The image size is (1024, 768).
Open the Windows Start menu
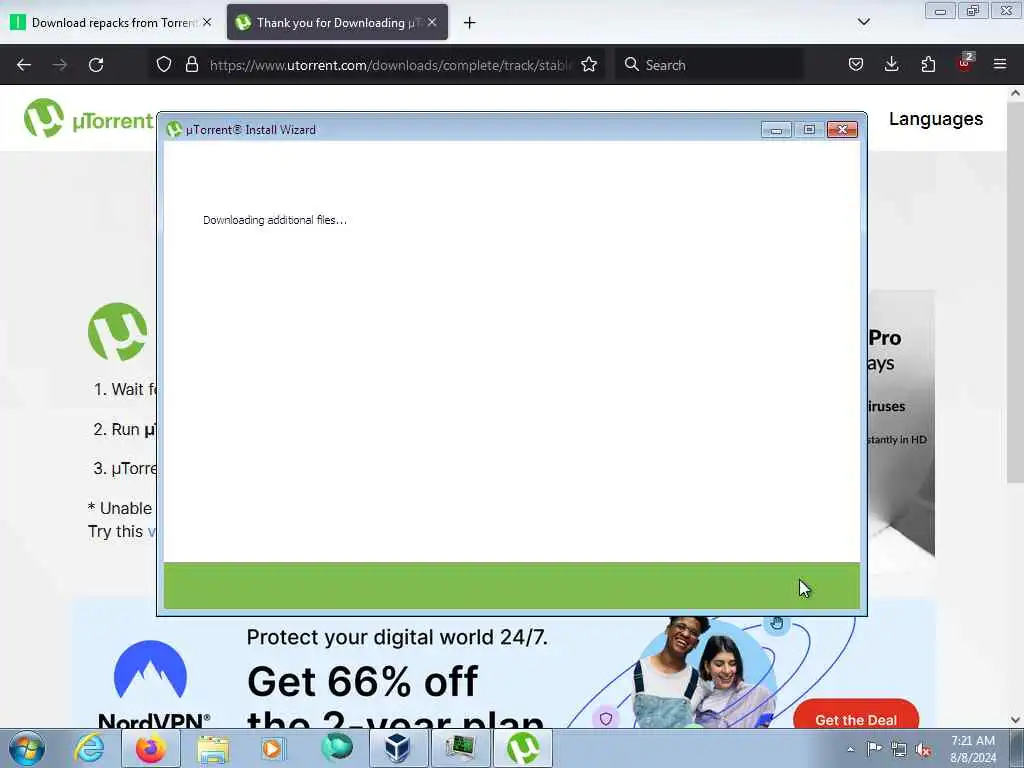27,748
